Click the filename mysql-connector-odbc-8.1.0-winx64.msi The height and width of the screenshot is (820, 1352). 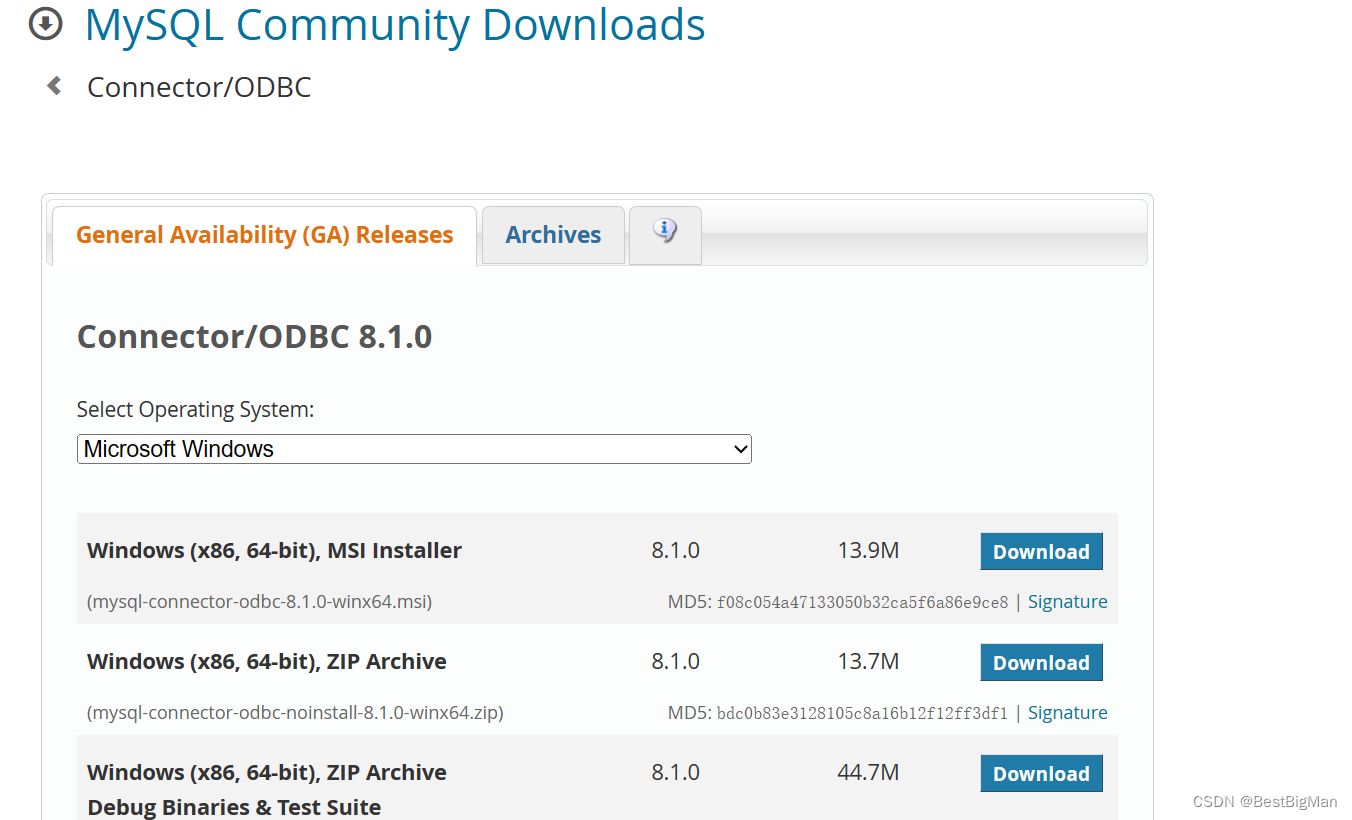(x=260, y=602)
